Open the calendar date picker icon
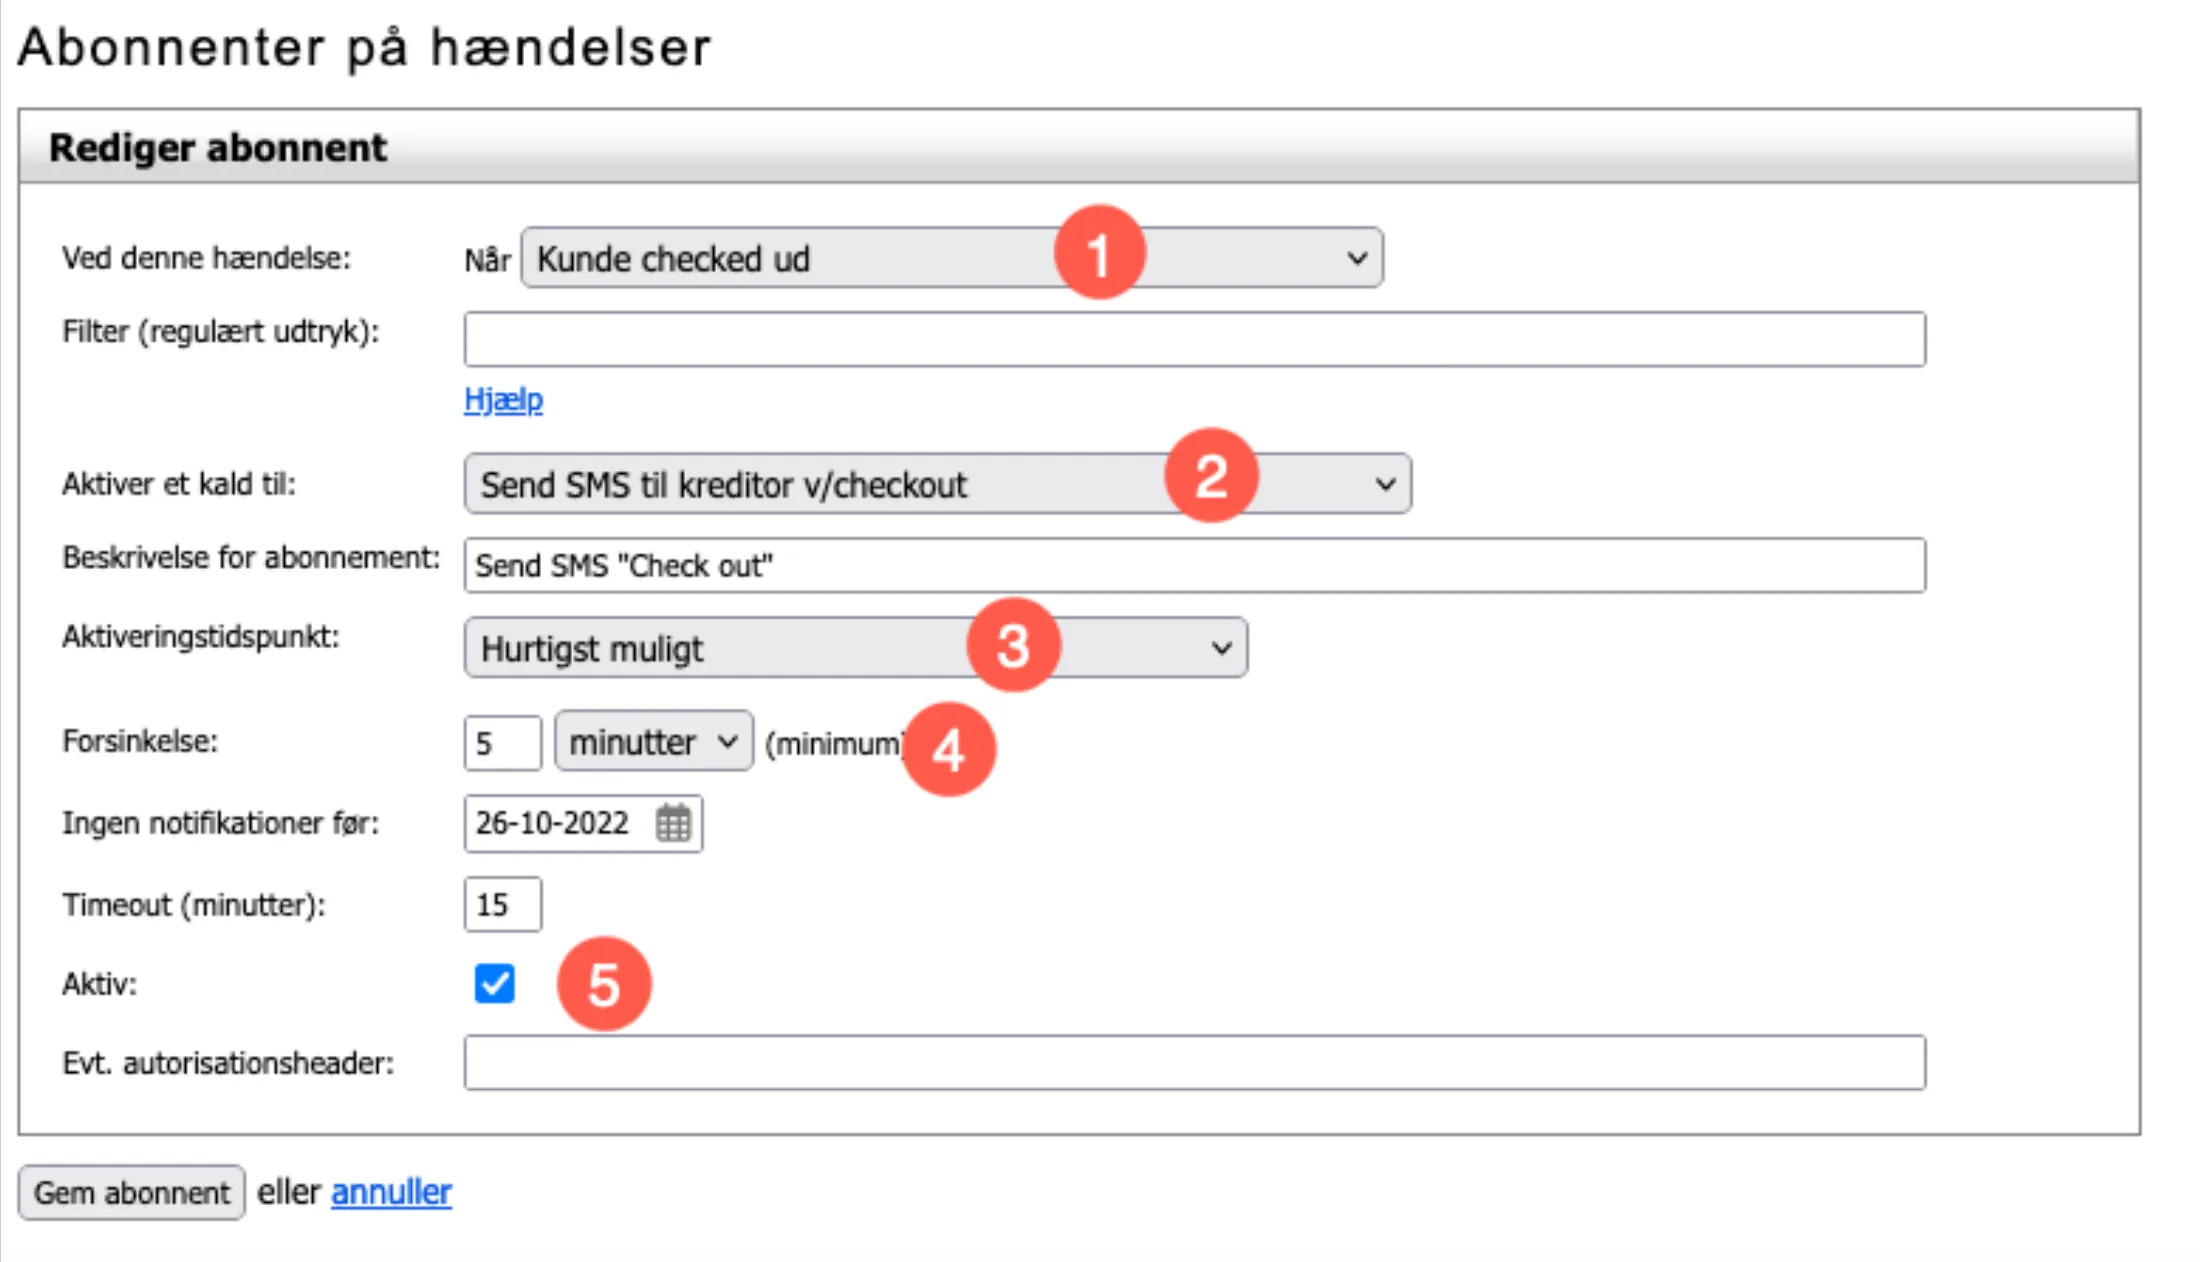This screenshot has height=1262, width=2200. point(673,824)
